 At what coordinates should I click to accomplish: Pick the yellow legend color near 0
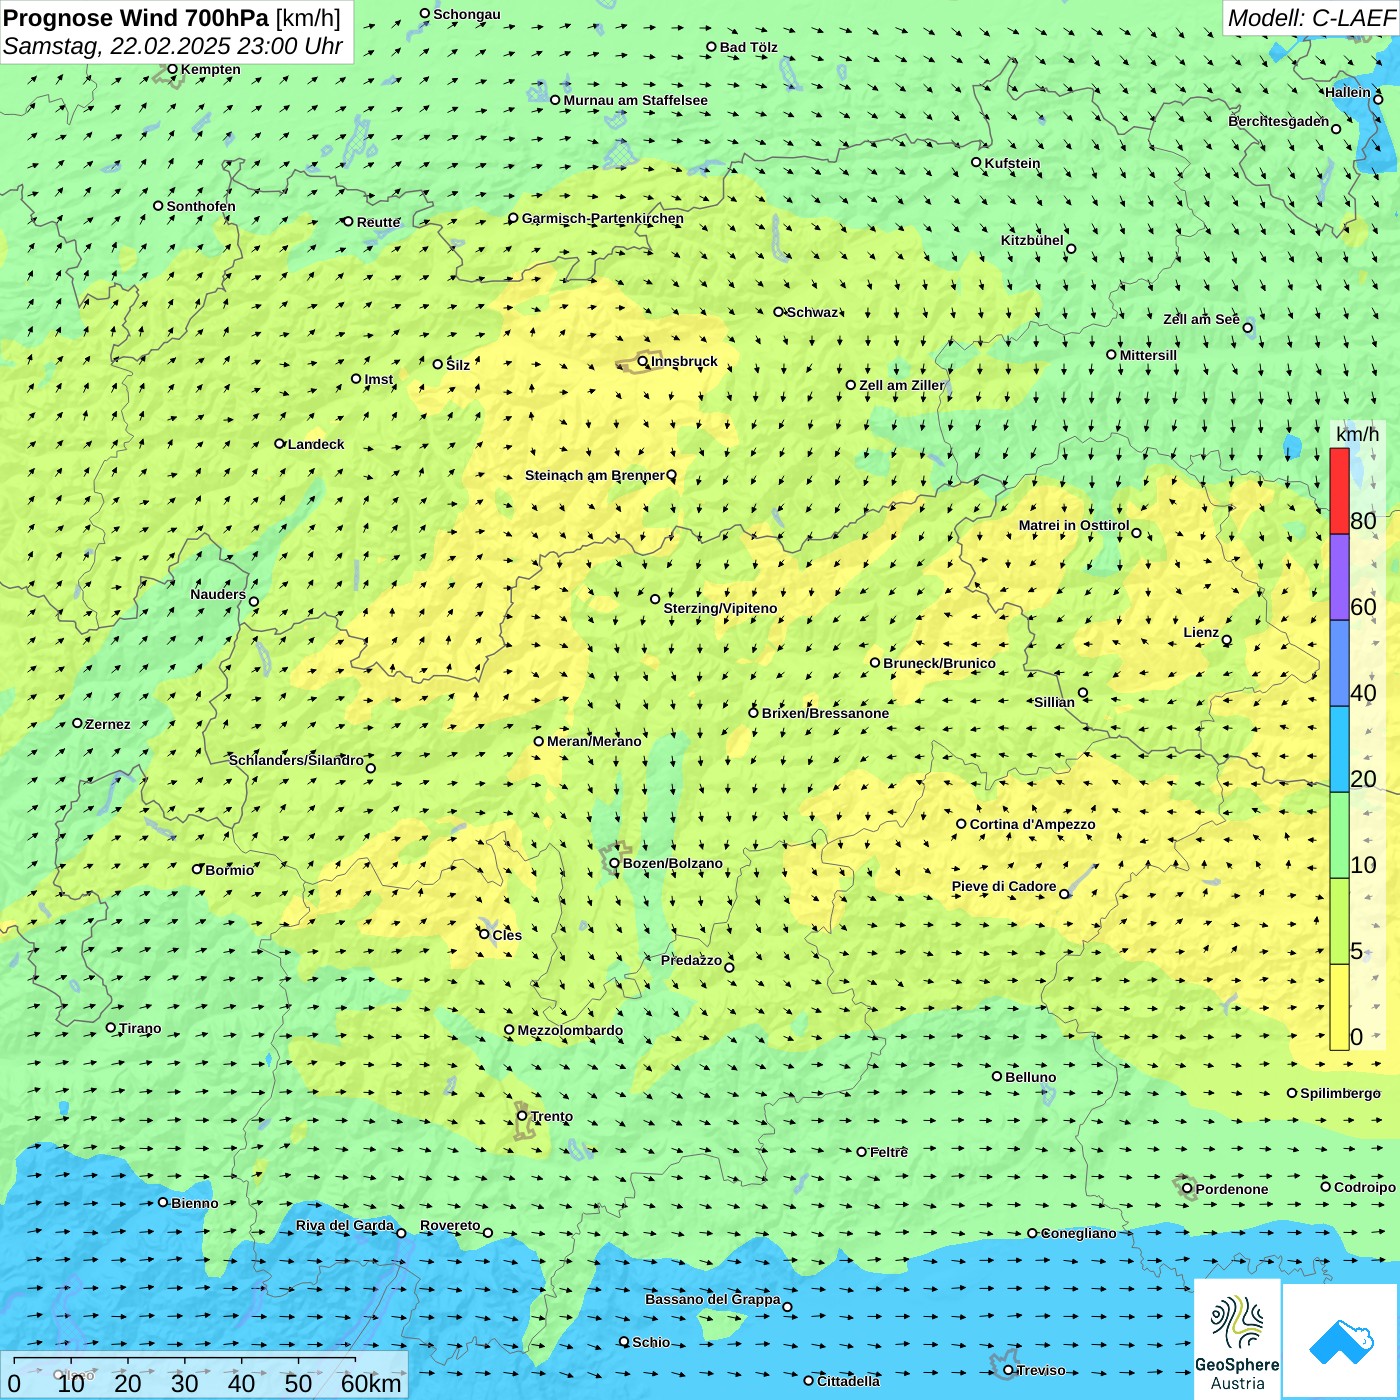click(x=1339, y=1007)
